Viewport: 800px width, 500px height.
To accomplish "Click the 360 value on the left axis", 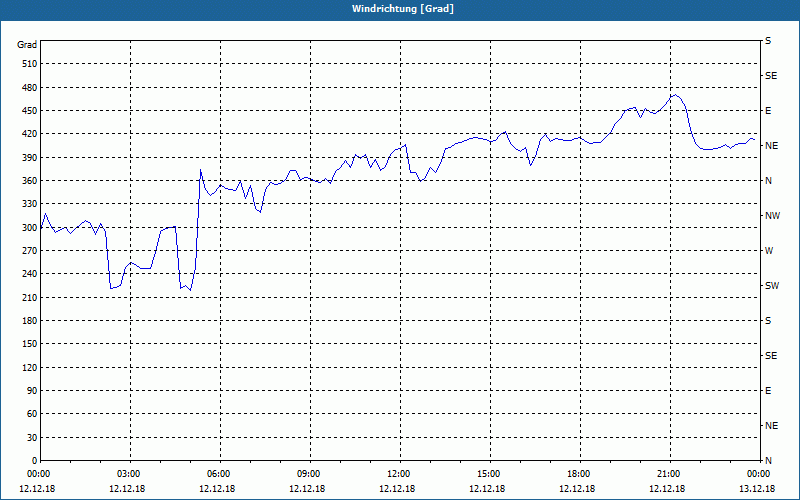I will pyautogui.click(x=30, y=181).
